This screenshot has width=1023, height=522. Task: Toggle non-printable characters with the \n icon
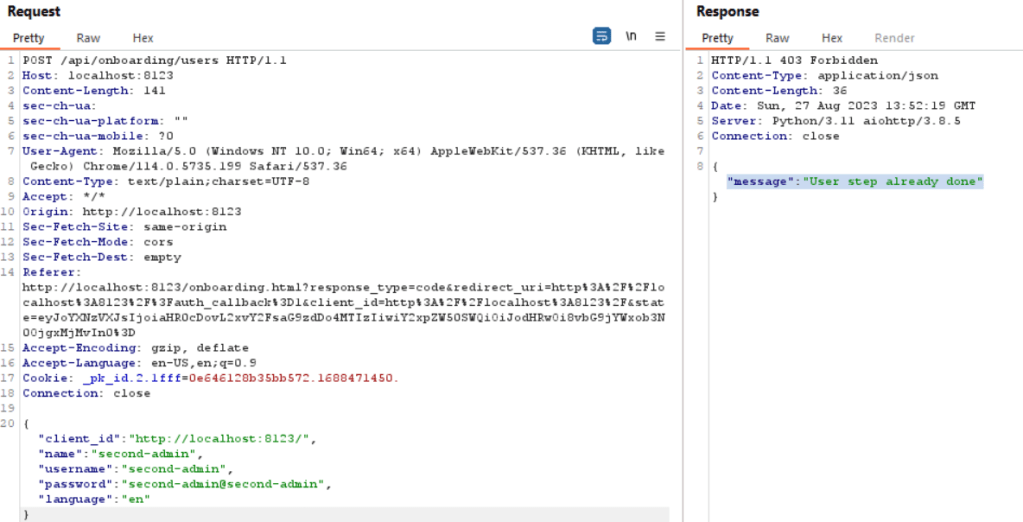pyautogui.click(x=631, y=37)
